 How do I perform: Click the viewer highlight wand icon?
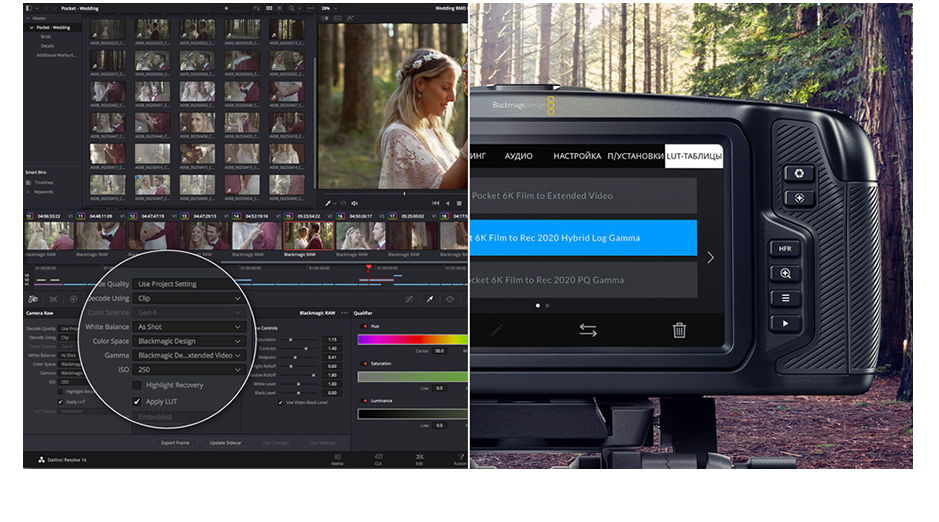(350, 18)
